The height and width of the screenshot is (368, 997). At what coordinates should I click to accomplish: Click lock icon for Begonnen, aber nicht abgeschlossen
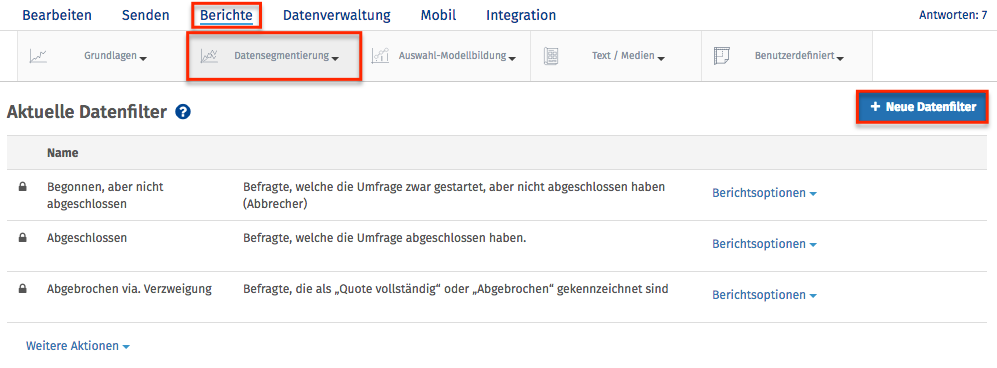coord(23,187)
